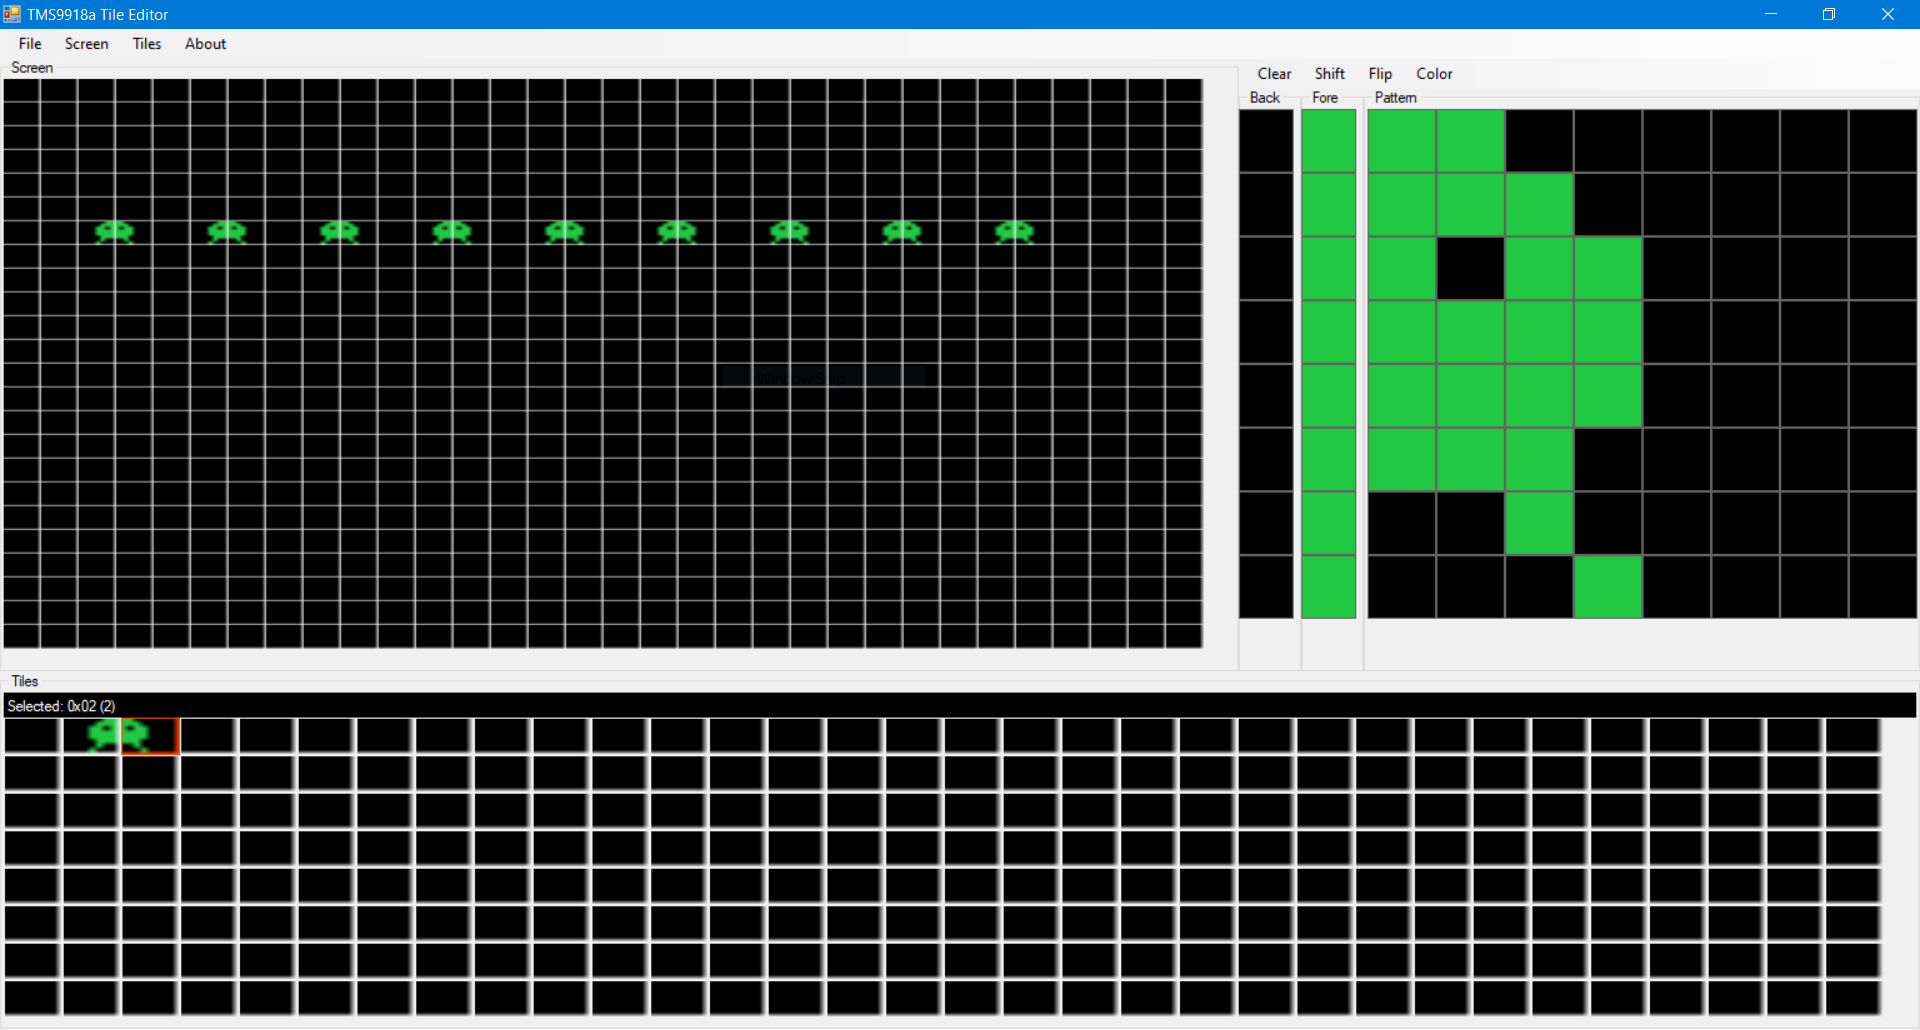Restore down the Tile Editor window

(x=1829, y=14)
